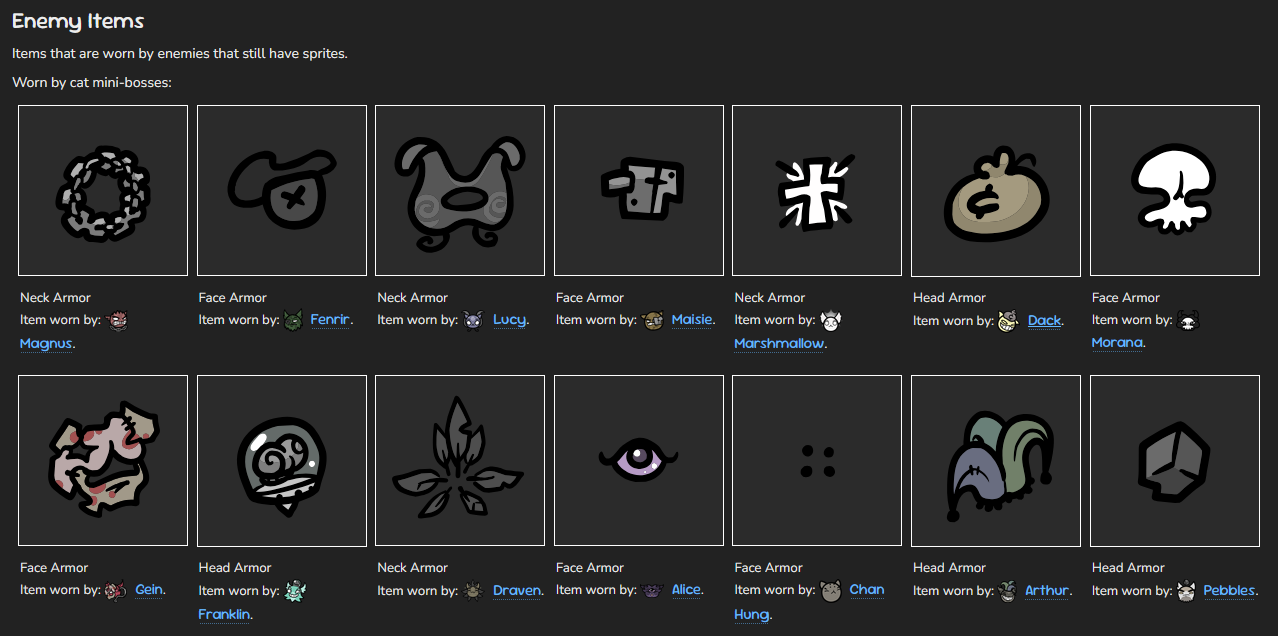
Task: Click the Alice link
Action: [x=686, y=590]
